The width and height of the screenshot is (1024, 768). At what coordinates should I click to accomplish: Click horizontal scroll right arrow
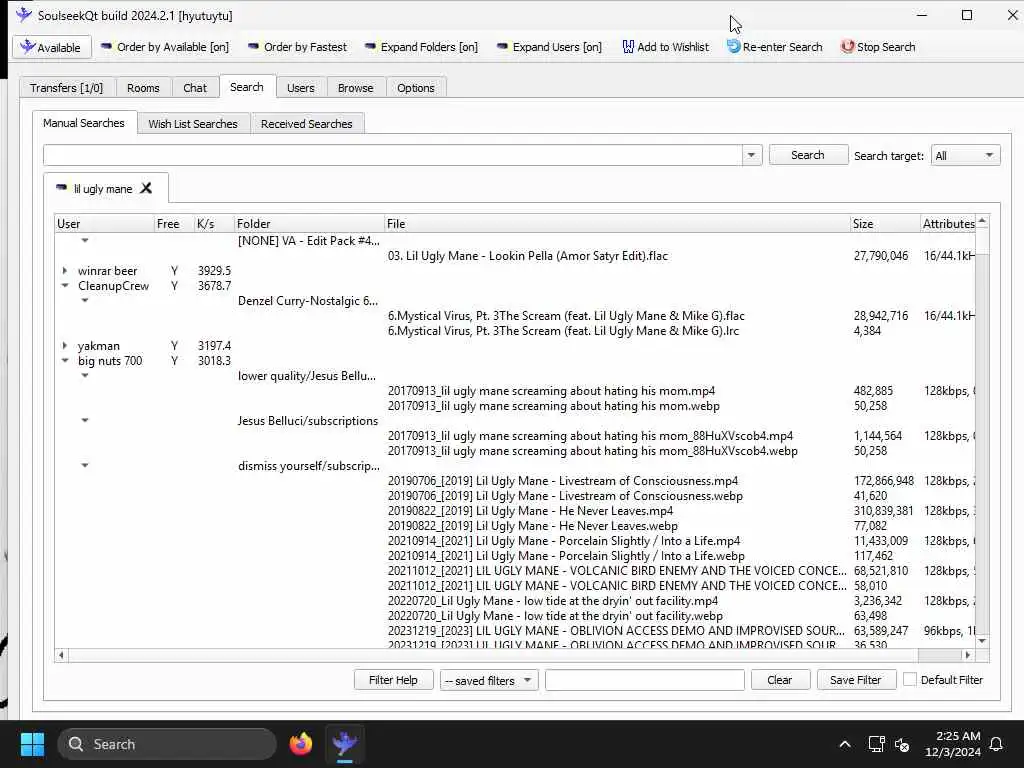tap(967, 655)
